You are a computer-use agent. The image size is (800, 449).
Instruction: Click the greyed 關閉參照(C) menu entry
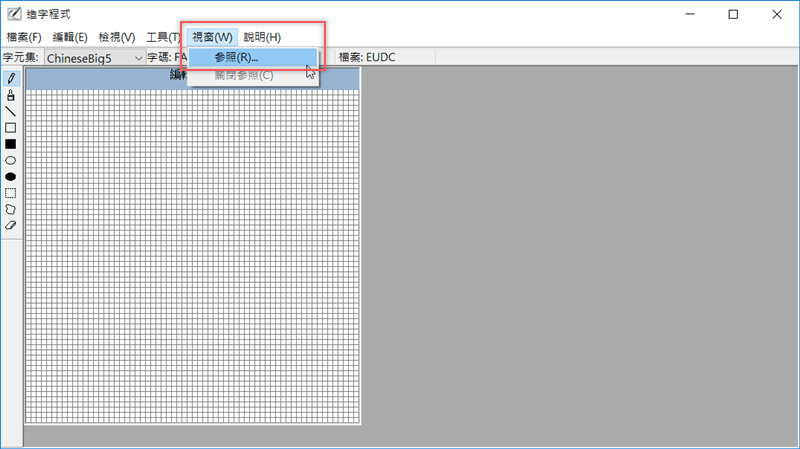click(253, 76)
